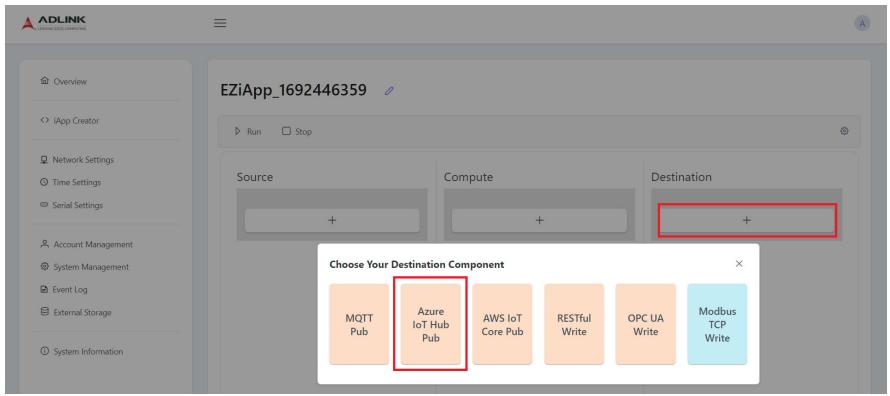Click the user avatar icon
The height and width of the screenshot is (396, 890).
click(862, 23)
